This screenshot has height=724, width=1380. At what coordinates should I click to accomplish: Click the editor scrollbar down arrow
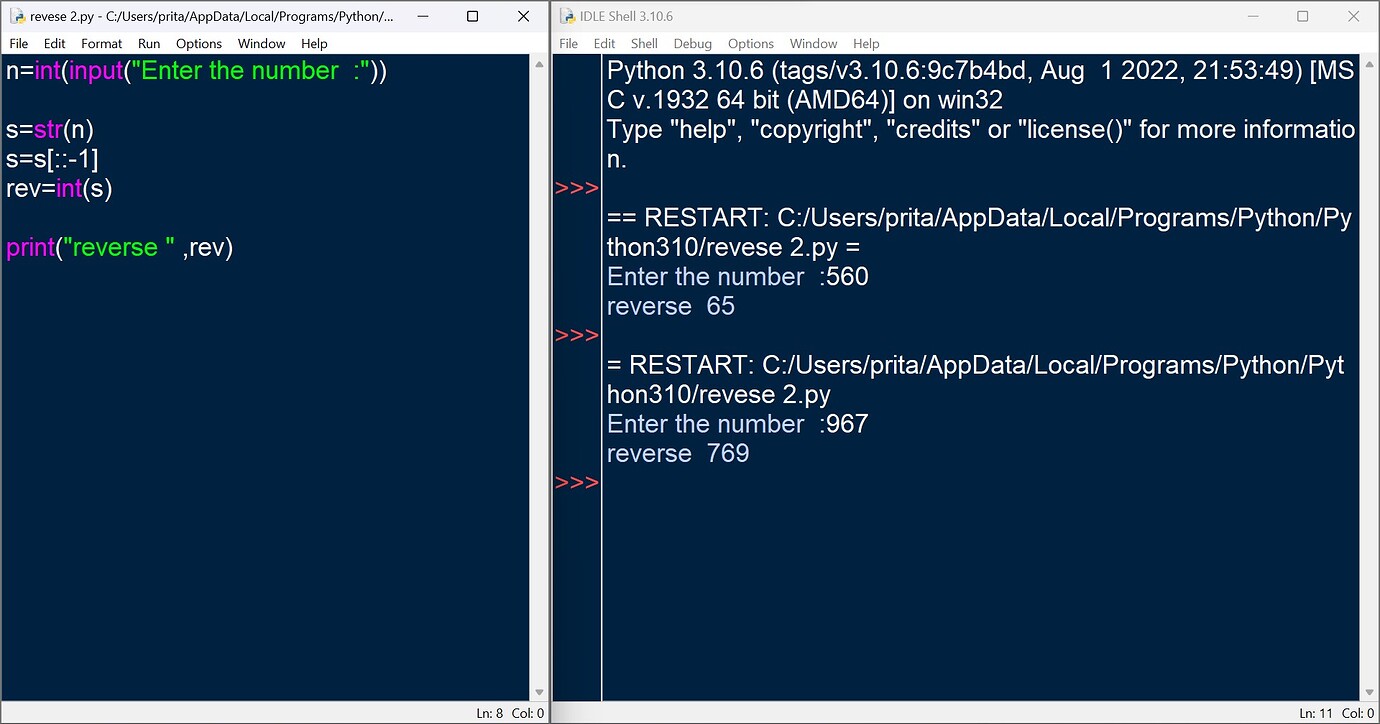539,693
